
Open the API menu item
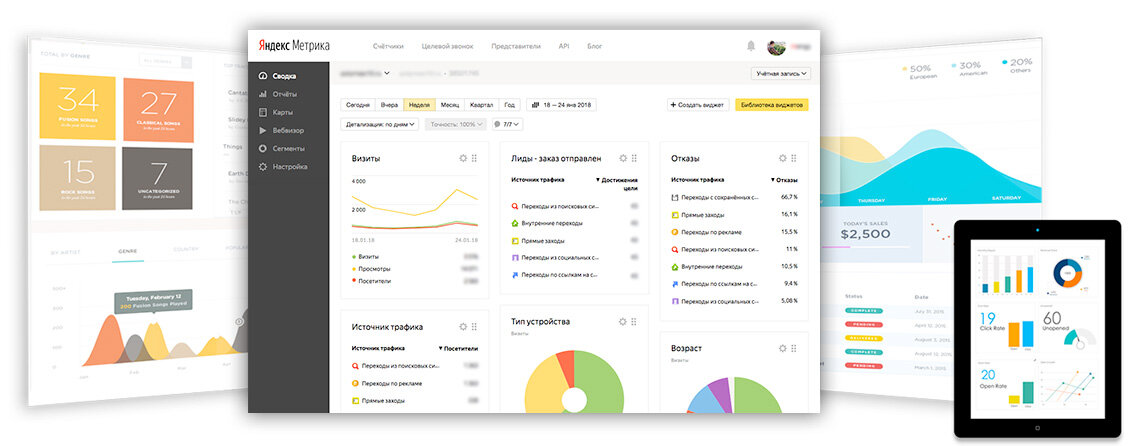(x=563, y=46)
